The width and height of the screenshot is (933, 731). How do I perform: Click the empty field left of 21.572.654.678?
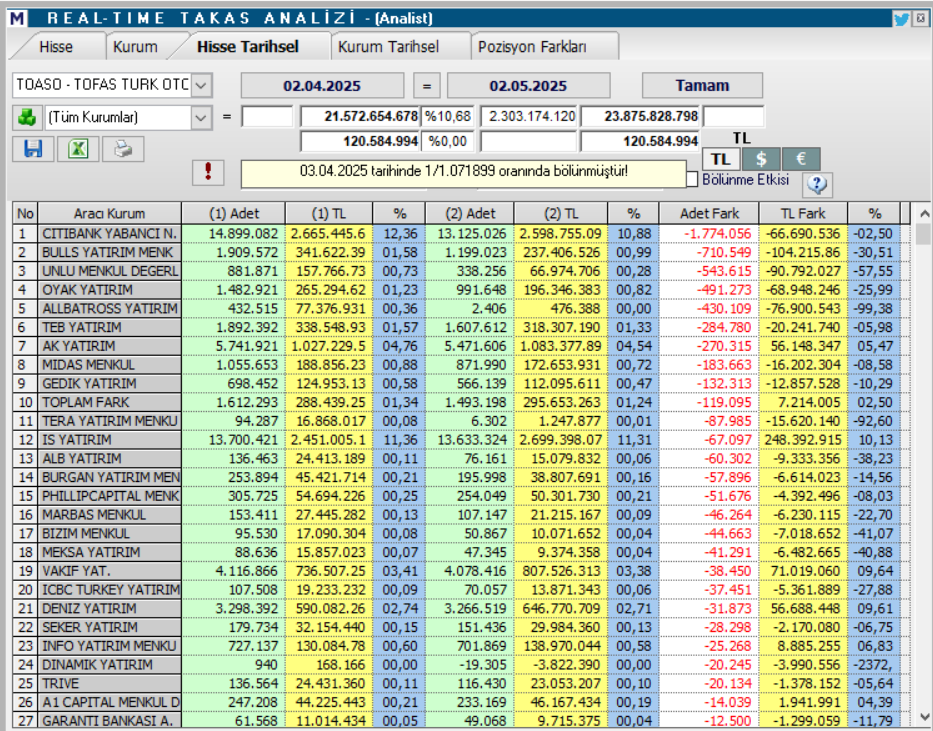[267, 117]
